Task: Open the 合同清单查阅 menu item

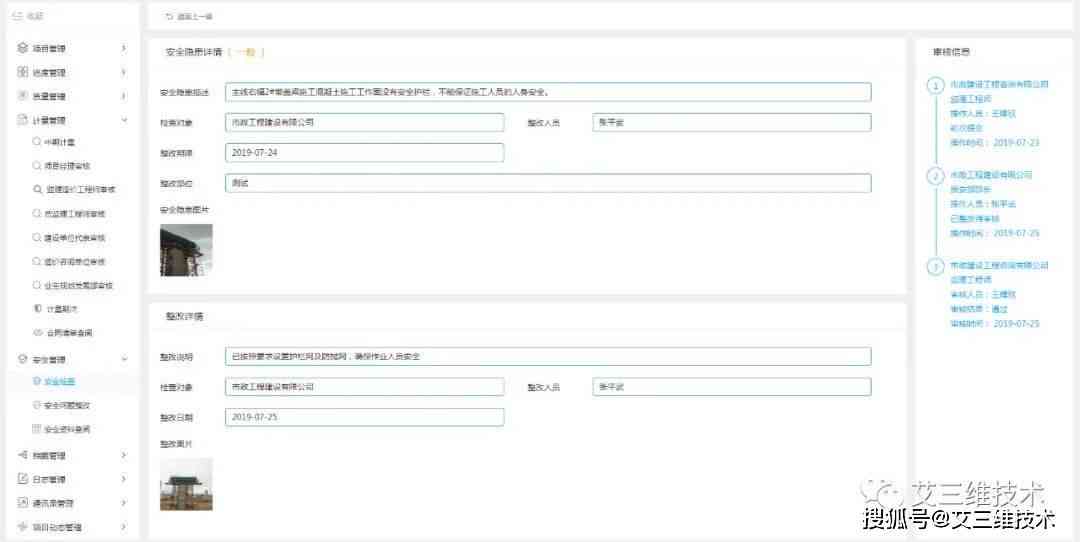Action: coord(72,333)
